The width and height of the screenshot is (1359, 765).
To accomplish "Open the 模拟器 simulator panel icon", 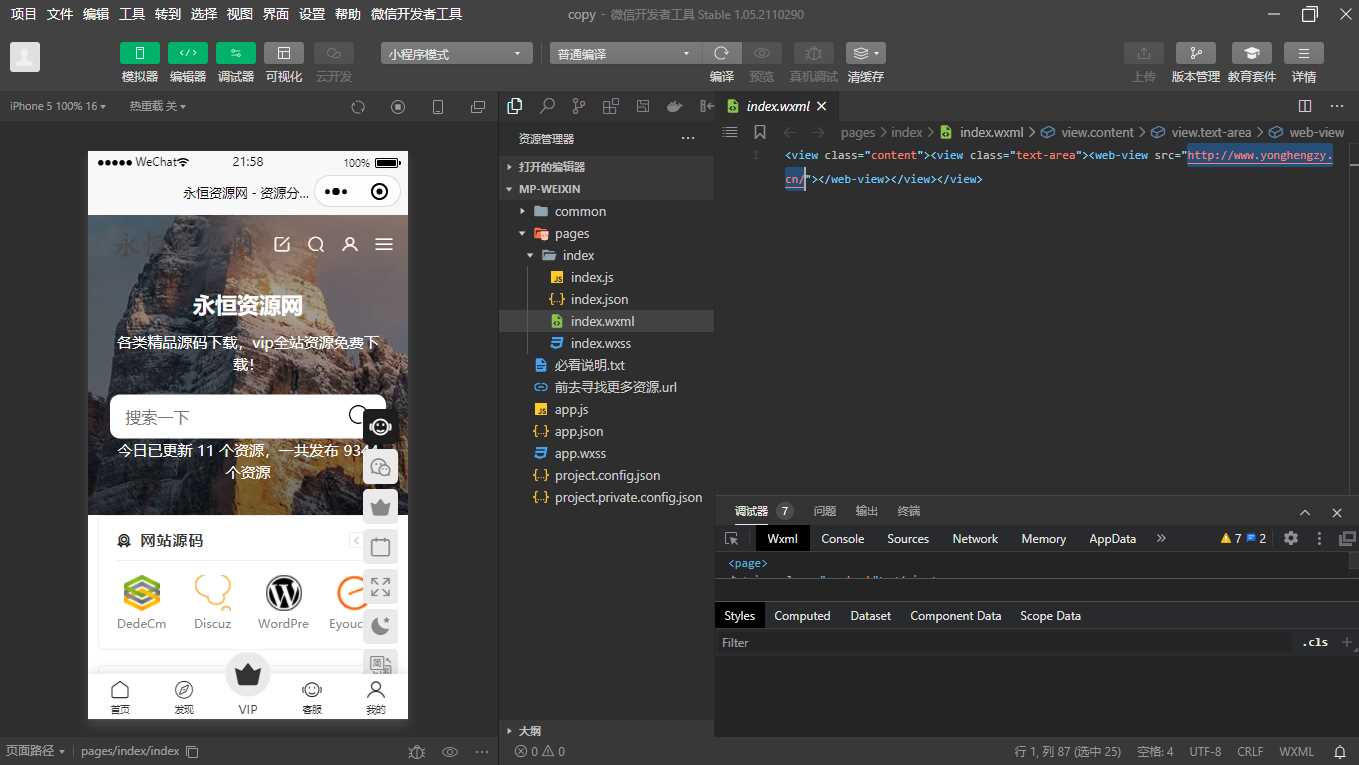I will coord(139,60).
